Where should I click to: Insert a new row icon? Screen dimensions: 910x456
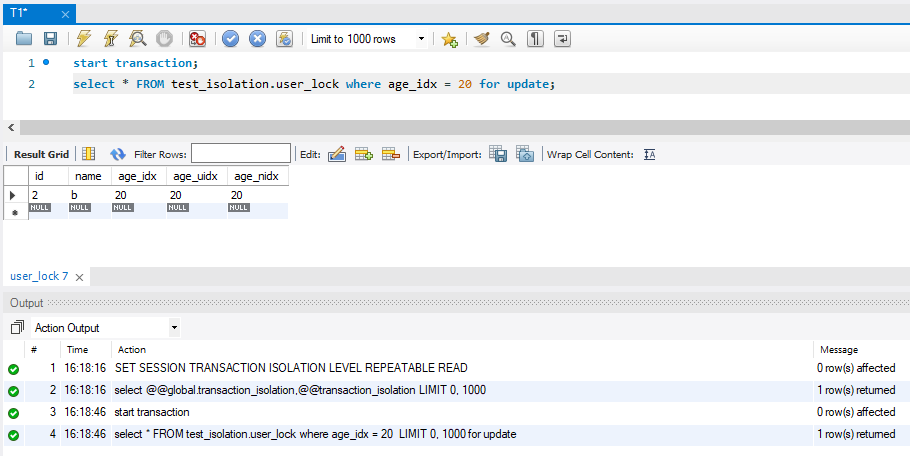click(364, 154)
